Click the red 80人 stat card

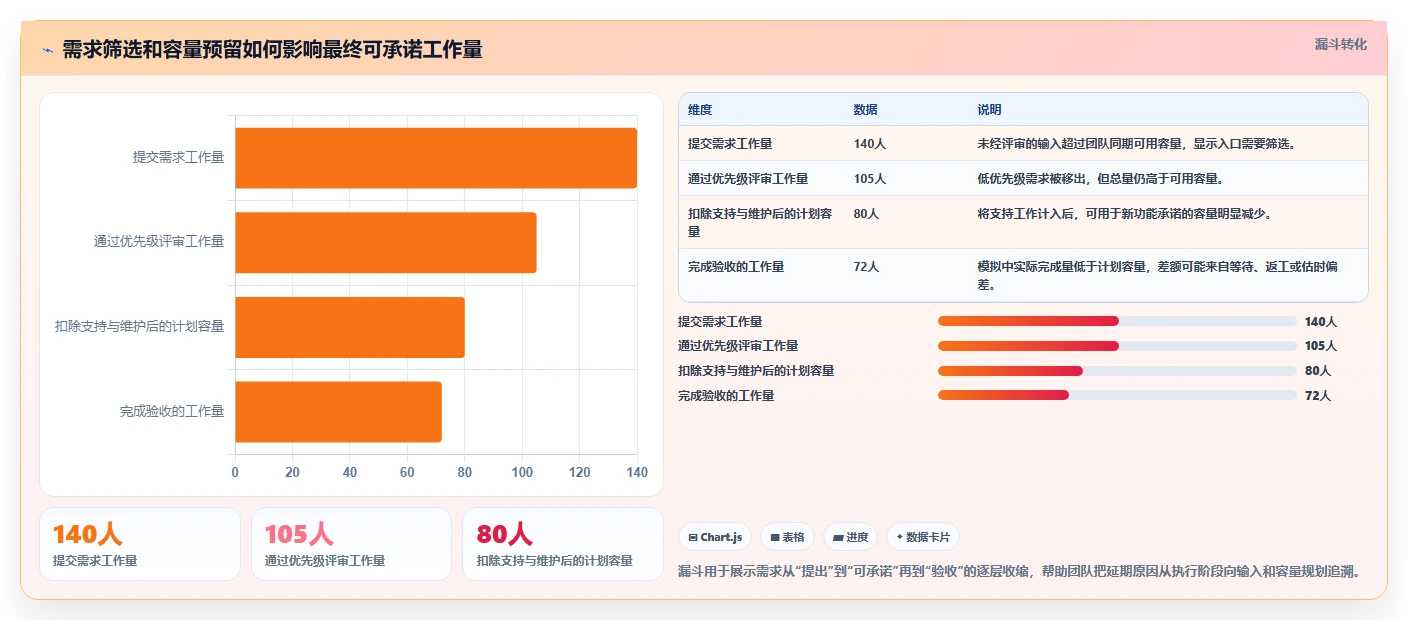click(x=563, y=544)
